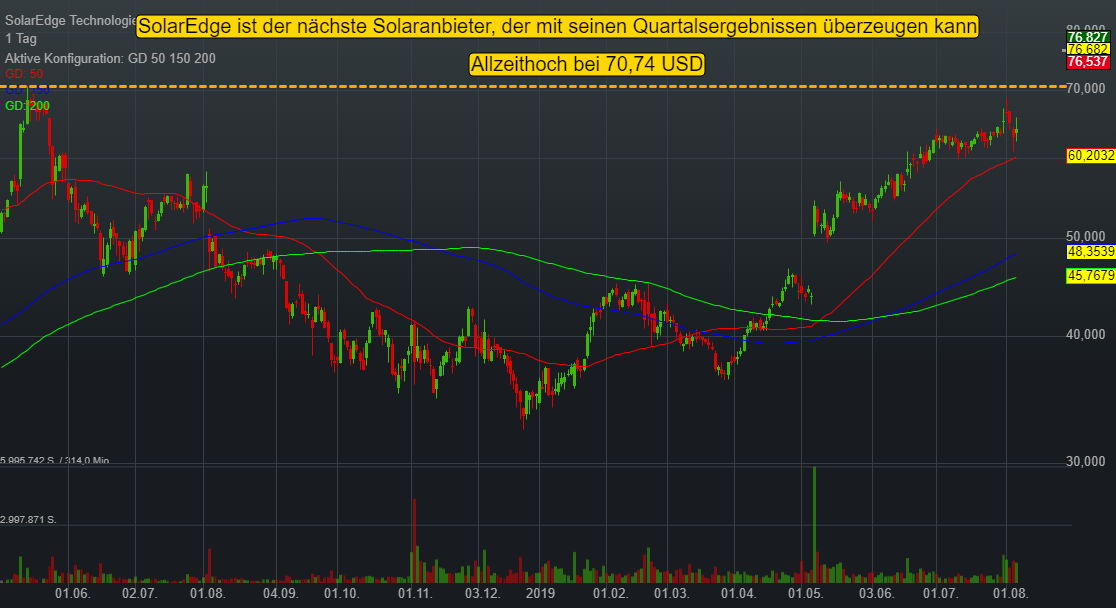Click the 01.10. date on time axis
This screenshot has height=608, width=1116.
tap(342, 593)
